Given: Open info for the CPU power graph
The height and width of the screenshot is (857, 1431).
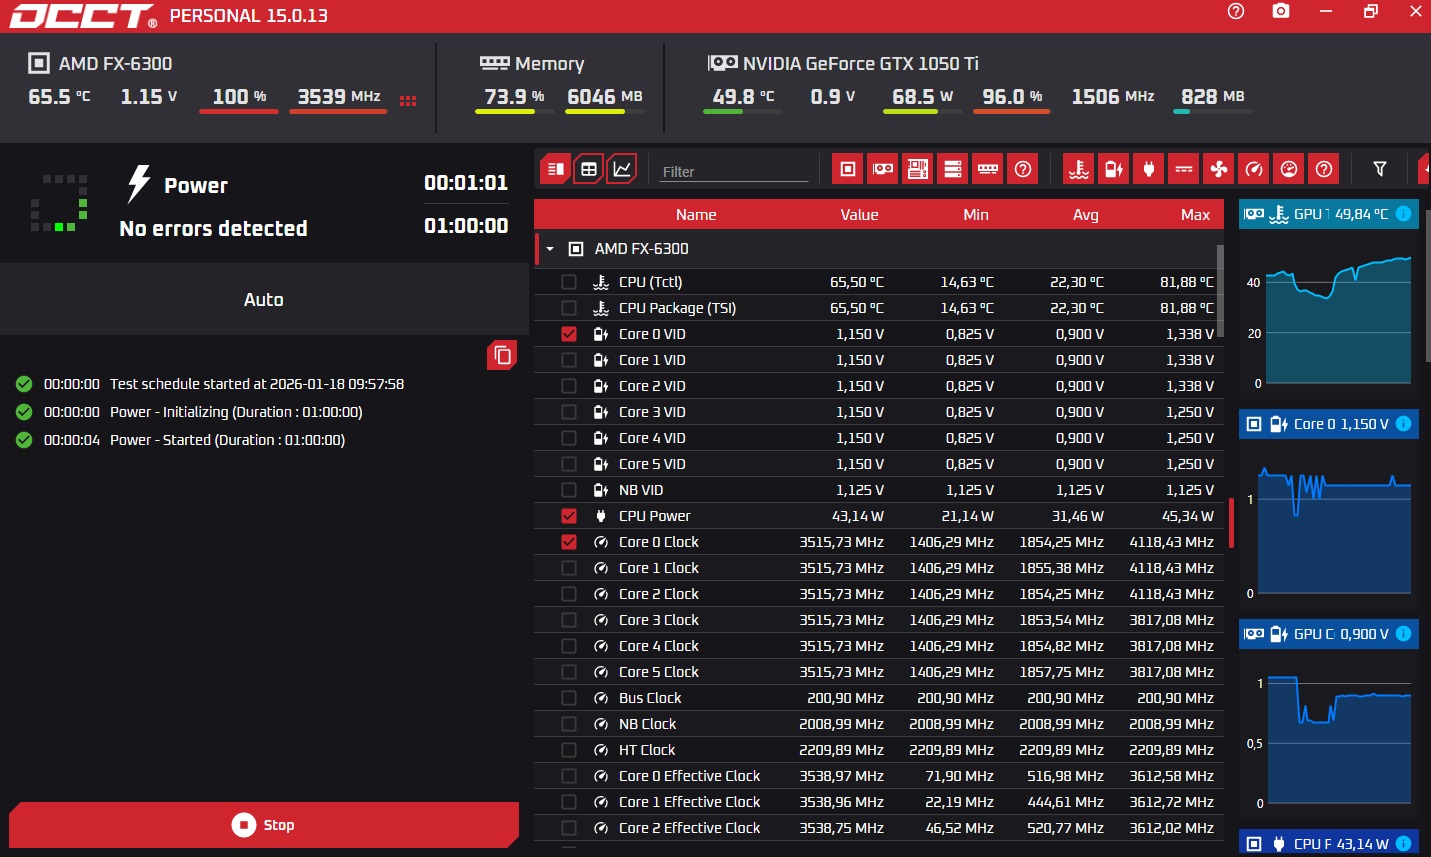Looking at the screenshot, I should tap(1403, 844).
